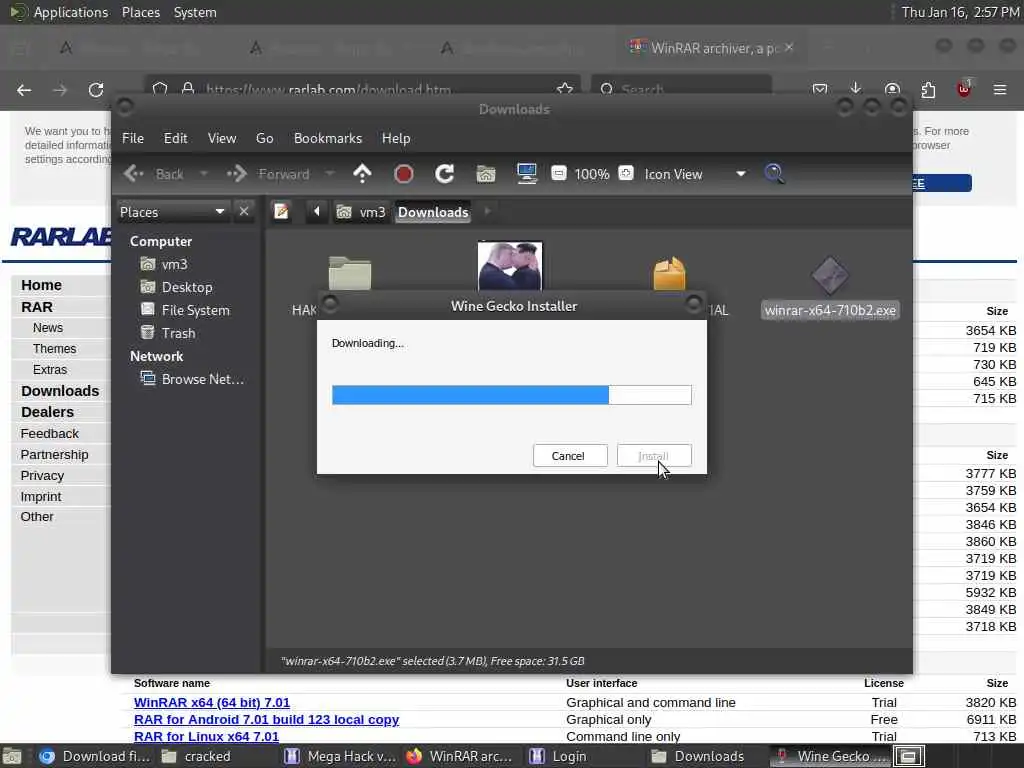This screenshot has width=1024, height=768.
Task: Open the Places side pane dropdown
Action: pyautogui.click(x=172, y=212)
